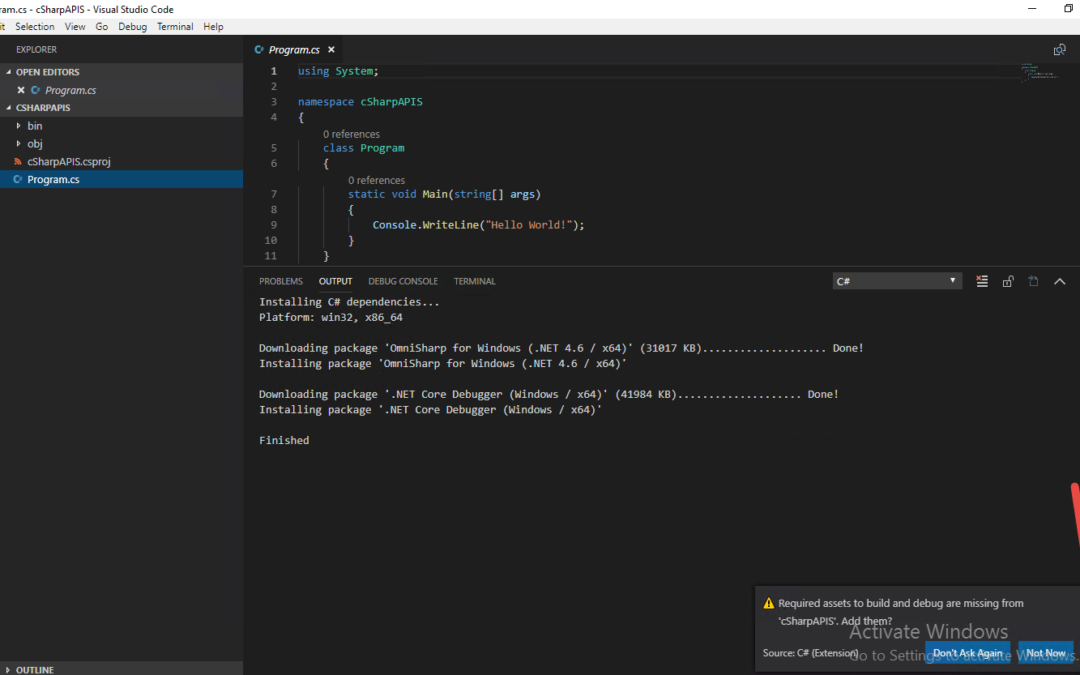The width and height of the screenshot is (1080, 675).
Task: Open the Go menu
Action: (x=102, y=26)
